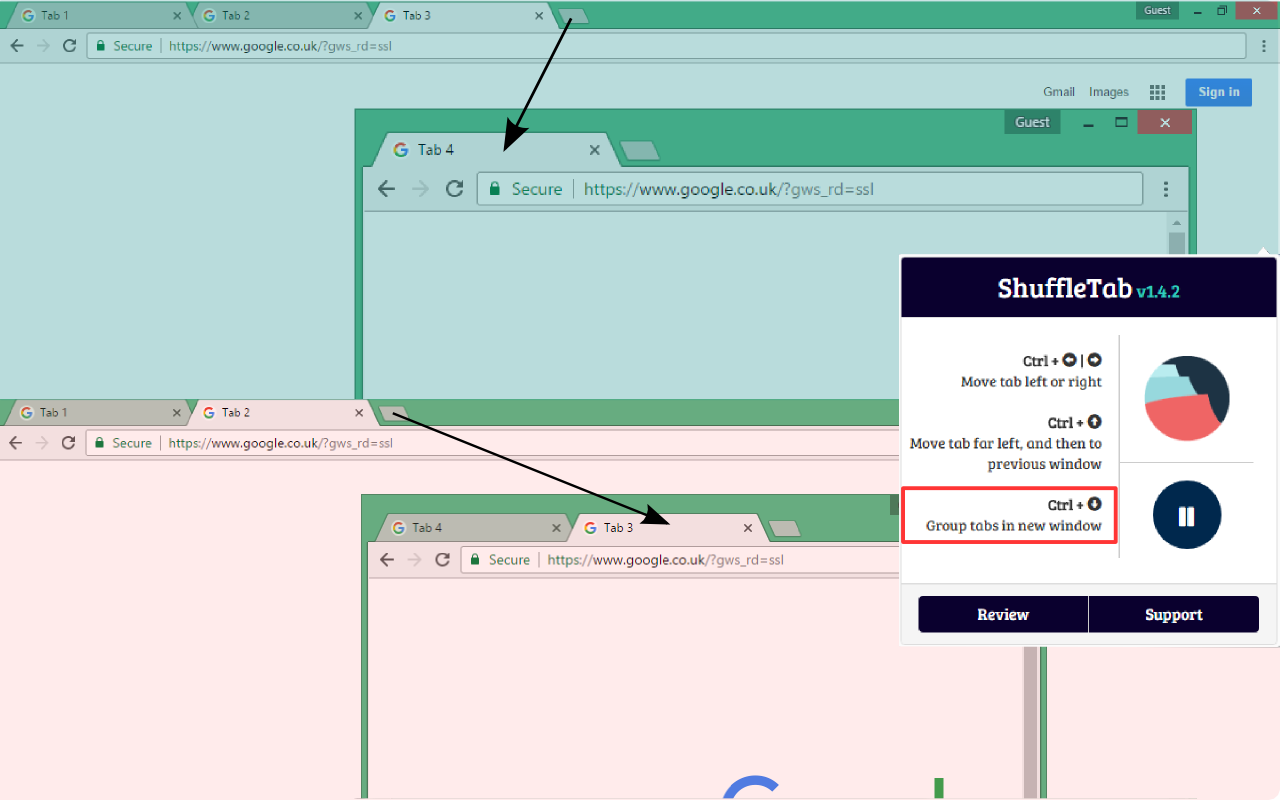Click the pause icon in ShuffleTab popup
Viewport: 1280px width, 800px height.
[1186, 514]
